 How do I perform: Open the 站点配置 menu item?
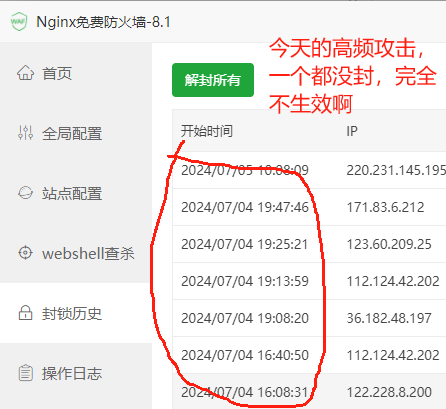point(76,193)
